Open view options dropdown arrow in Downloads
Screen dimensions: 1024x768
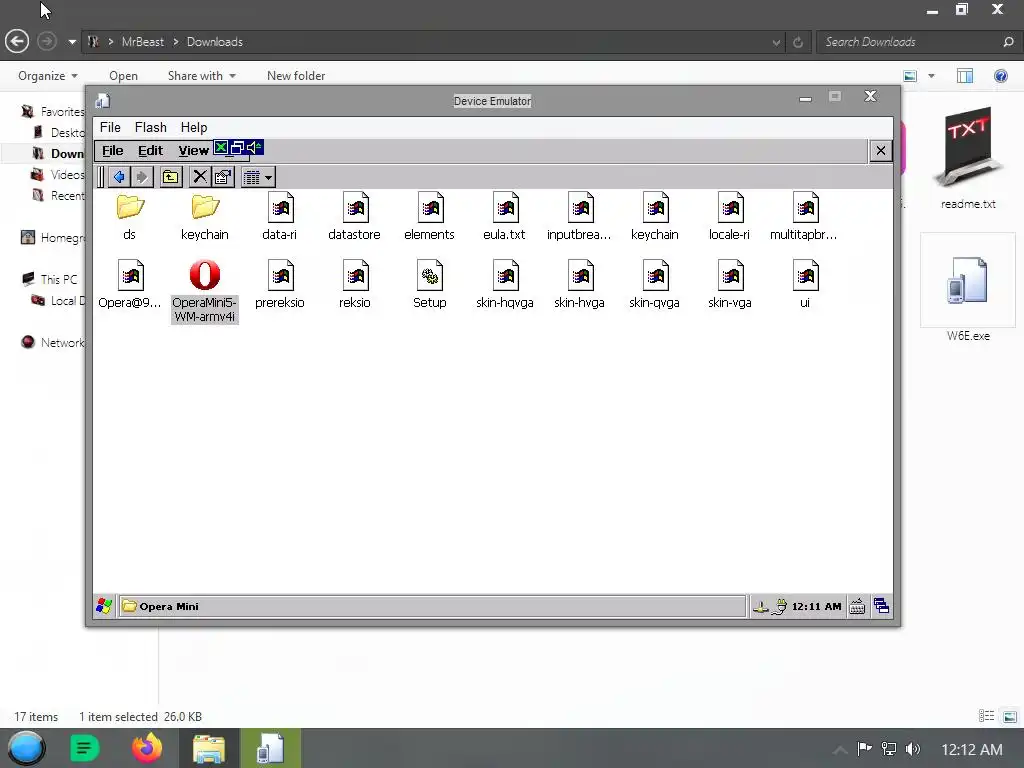(931, 76)
